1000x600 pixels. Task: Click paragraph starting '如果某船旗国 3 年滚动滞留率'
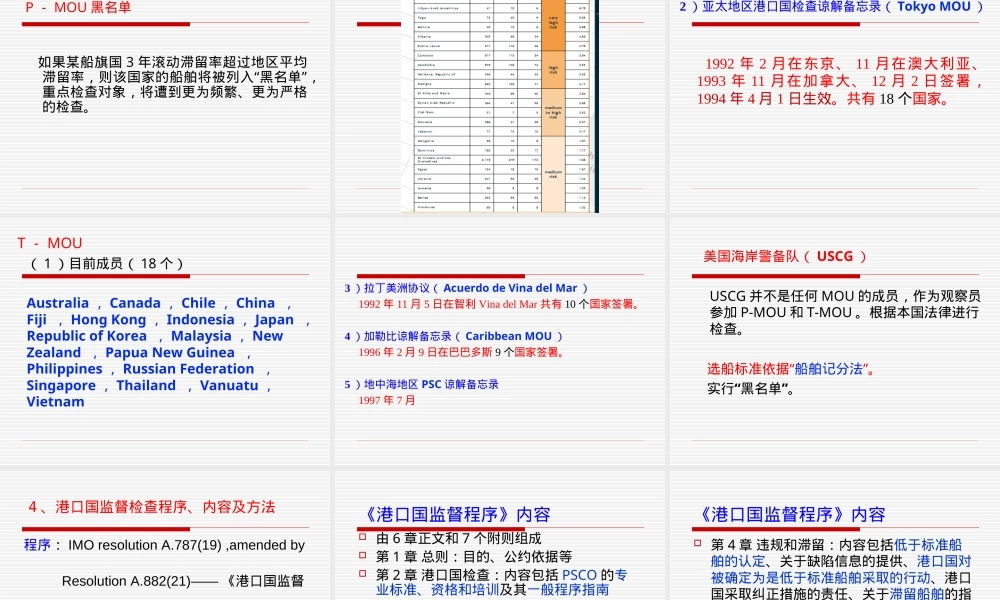(177, 84)
